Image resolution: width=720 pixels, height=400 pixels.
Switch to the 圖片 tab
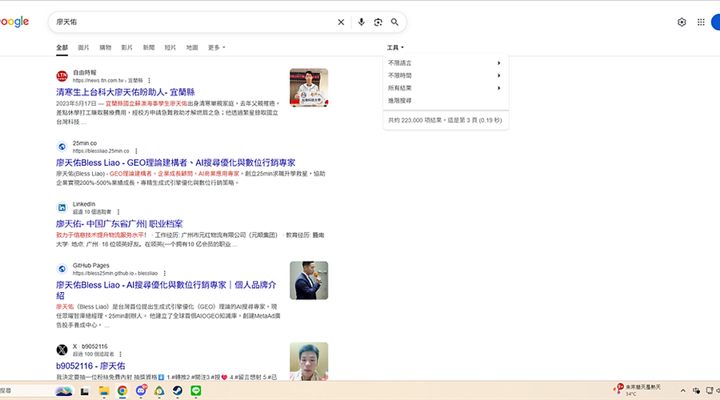(84, 47)
